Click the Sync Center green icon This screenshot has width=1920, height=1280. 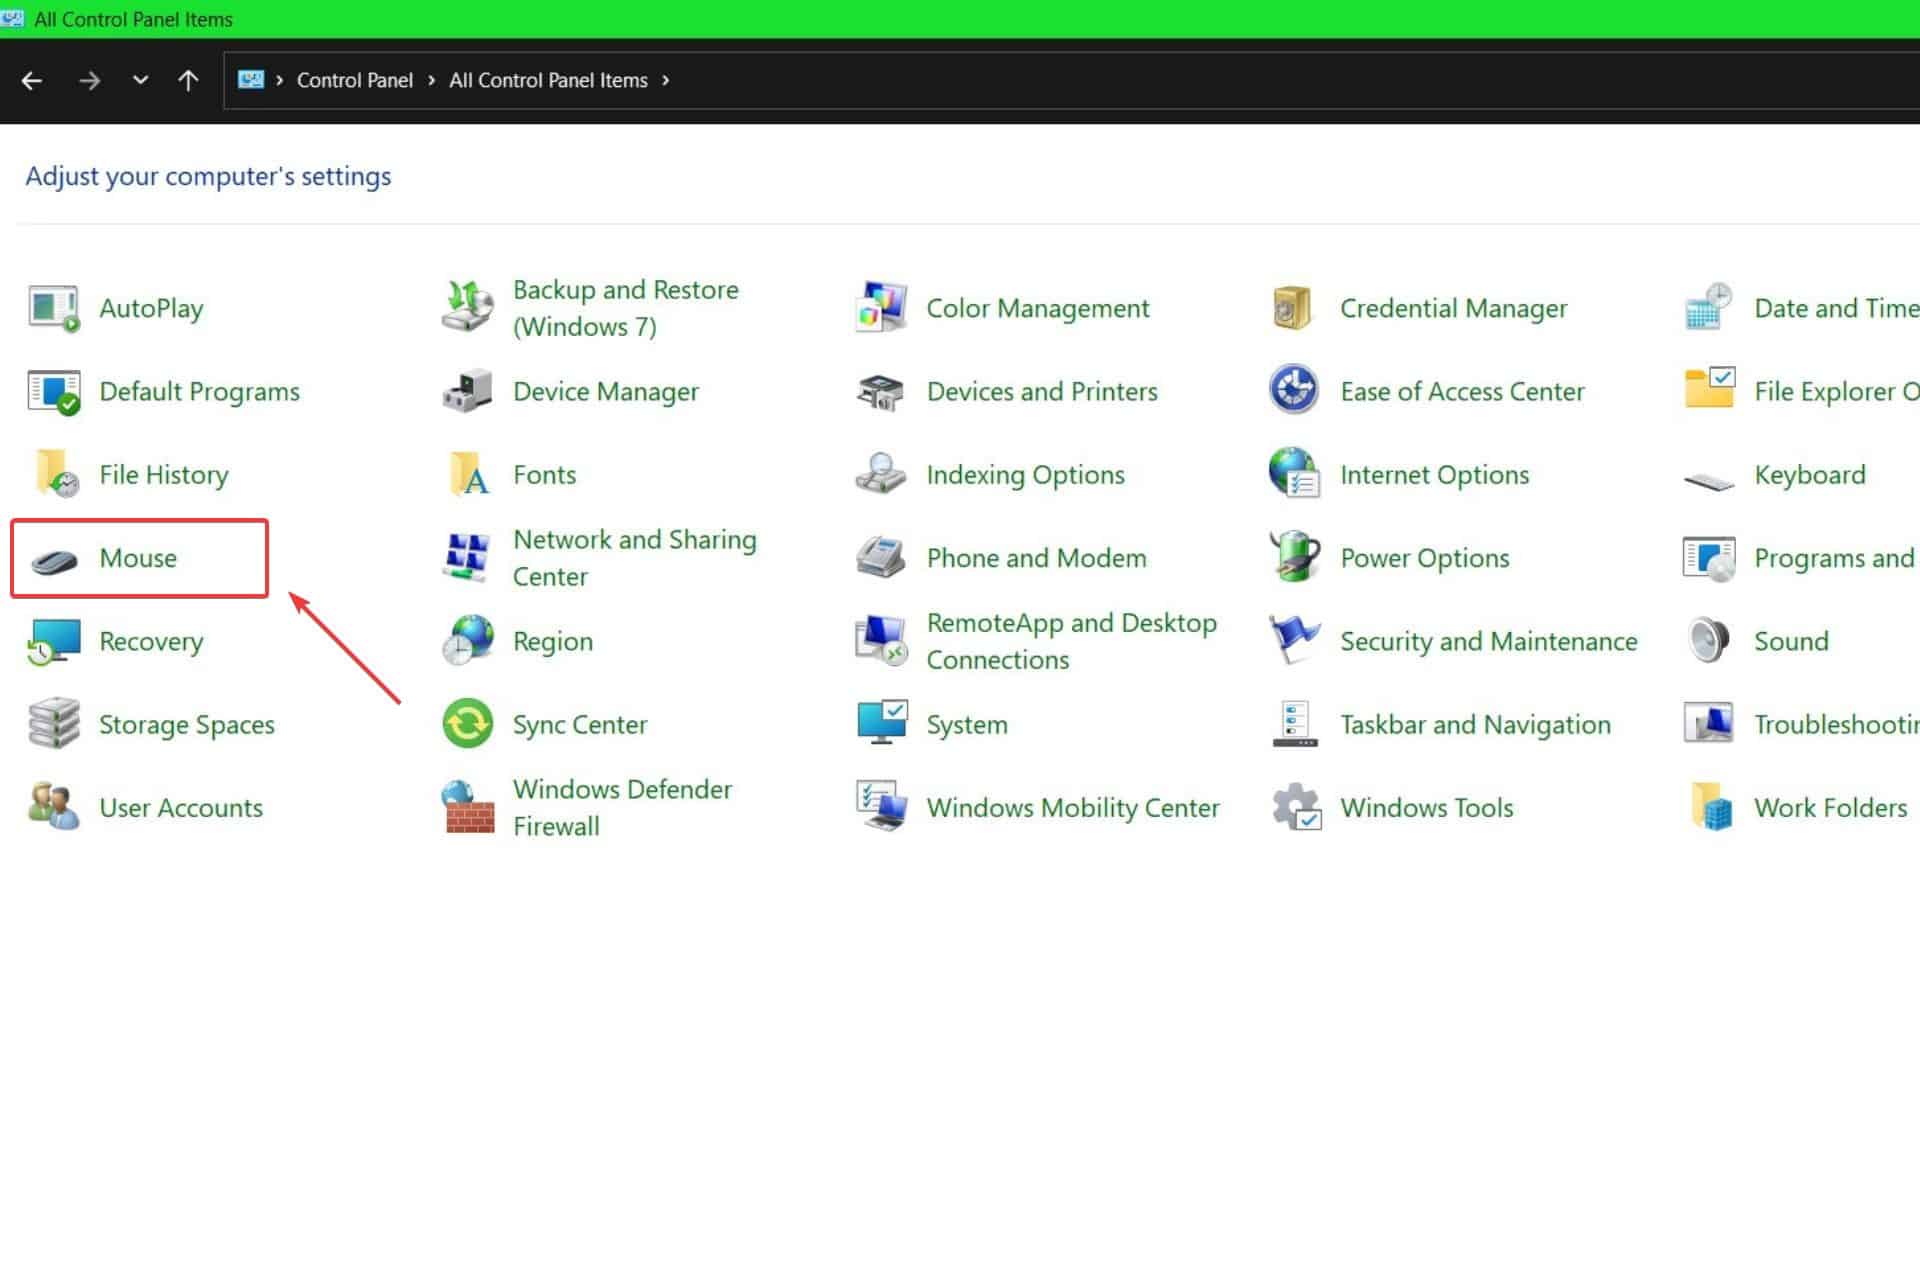[467, 724]
